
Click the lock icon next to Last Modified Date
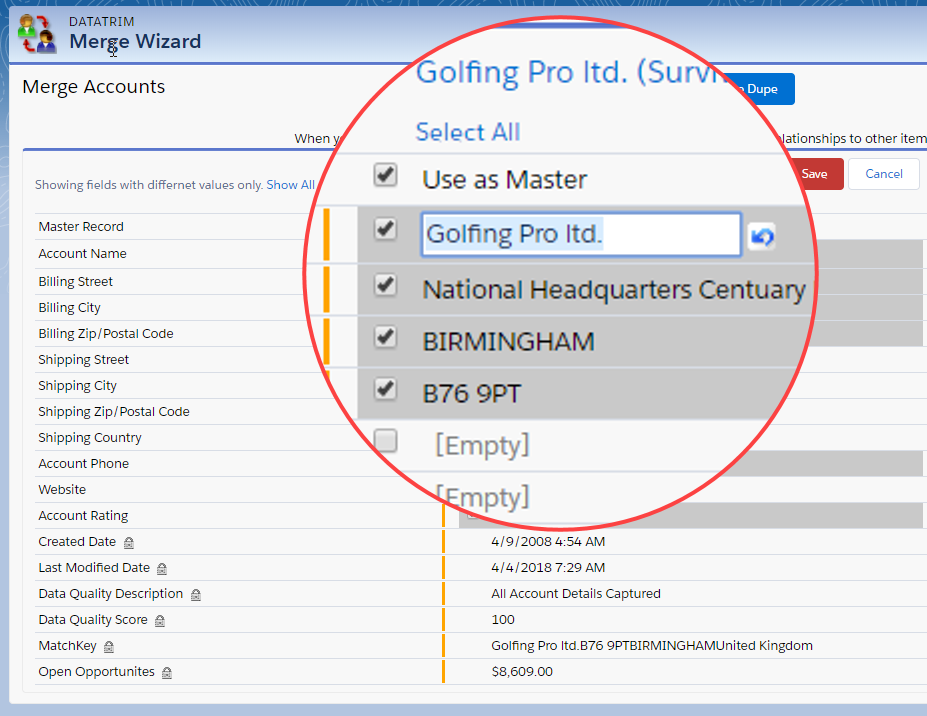tap(162, 568)
